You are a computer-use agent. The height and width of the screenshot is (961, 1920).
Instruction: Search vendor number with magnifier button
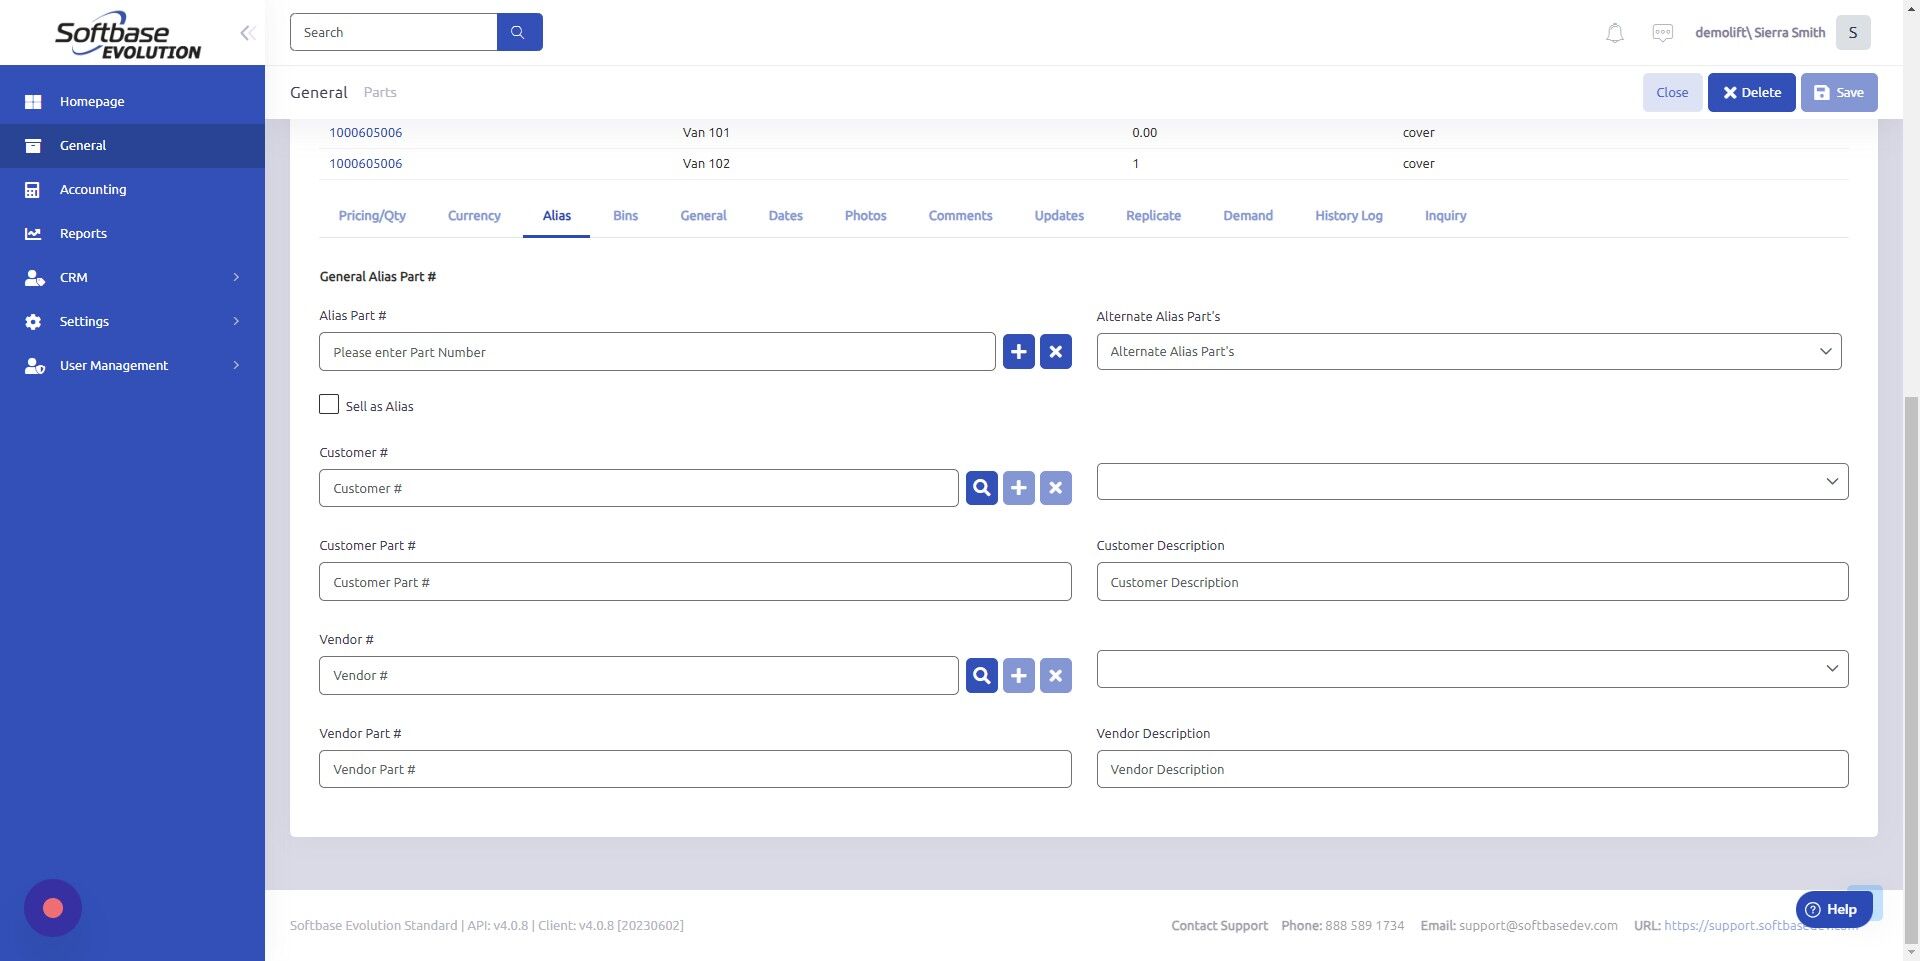[981, 676]
